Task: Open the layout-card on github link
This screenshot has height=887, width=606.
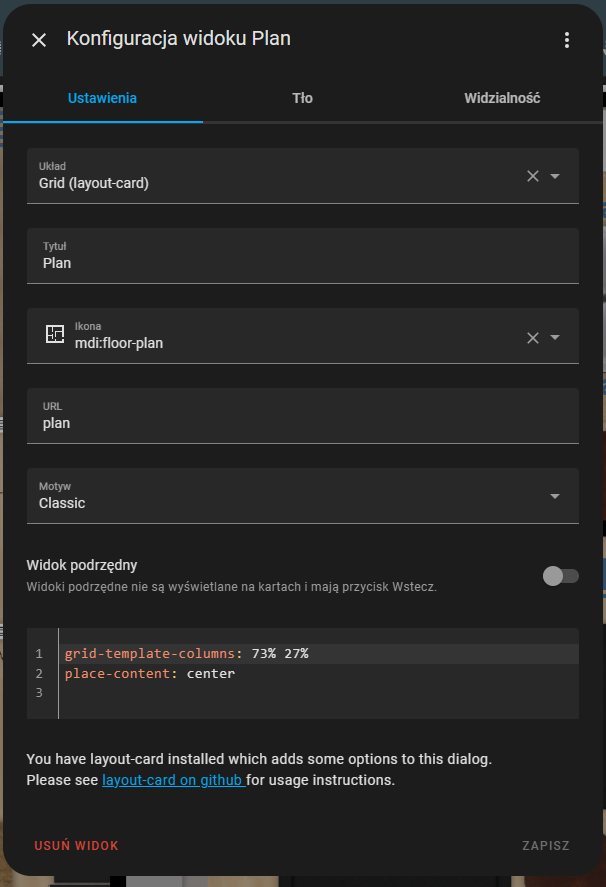Action: pyautogui.click(x=174, y=780)
